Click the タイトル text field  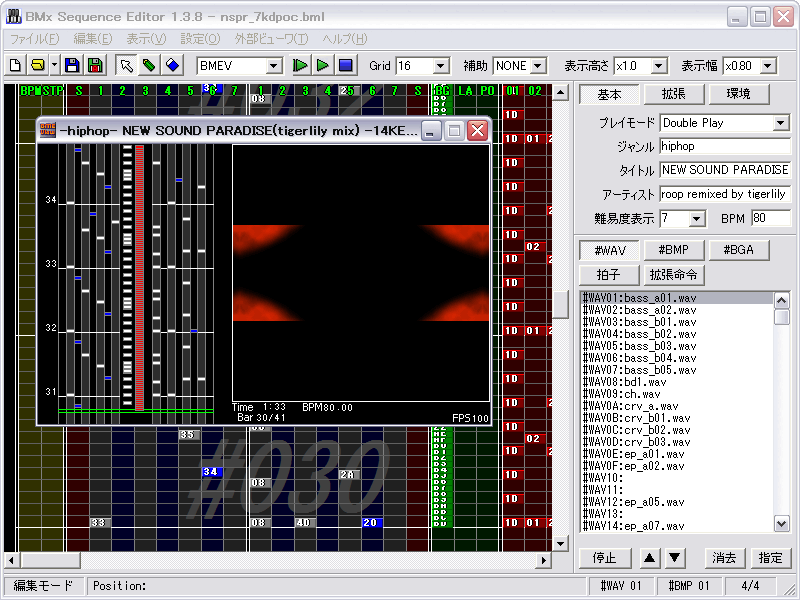pos(725,170)
